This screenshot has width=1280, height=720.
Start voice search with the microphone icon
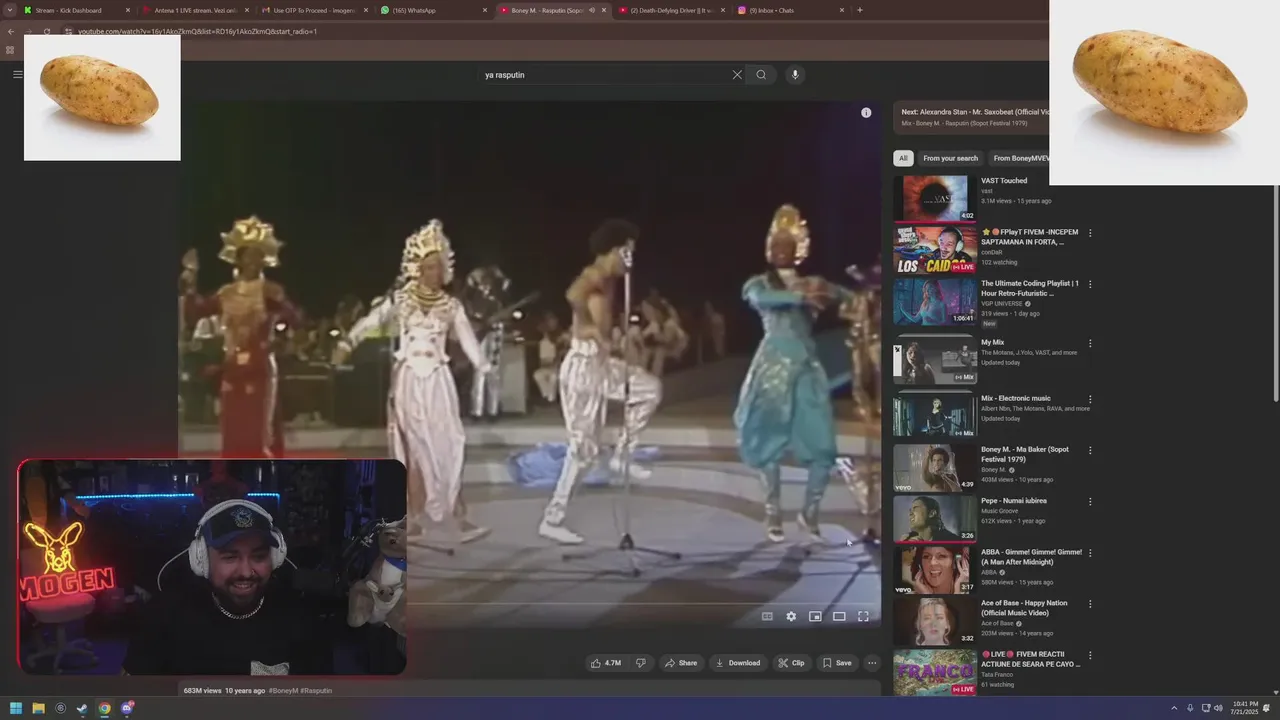click(795, 75)
